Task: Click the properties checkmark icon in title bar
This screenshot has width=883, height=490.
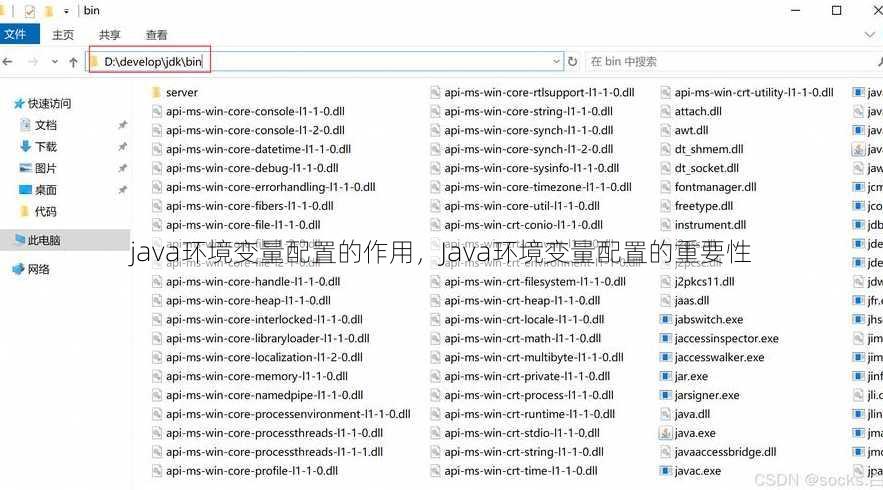Action: click(x=30, y=11)
